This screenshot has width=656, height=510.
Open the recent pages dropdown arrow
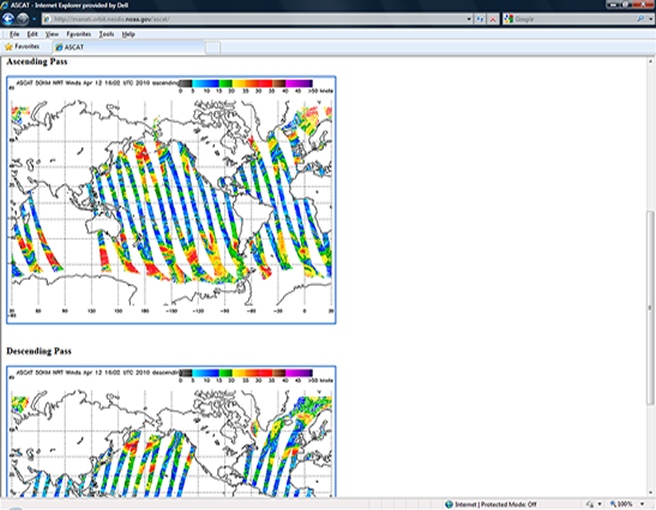coord(34,19)
